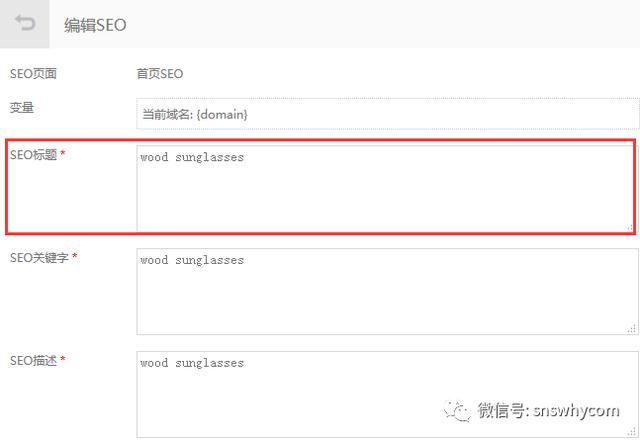640x440 pixels.
Task: Click the SEO描述 textarea resize grip
Action: point(632,433)
